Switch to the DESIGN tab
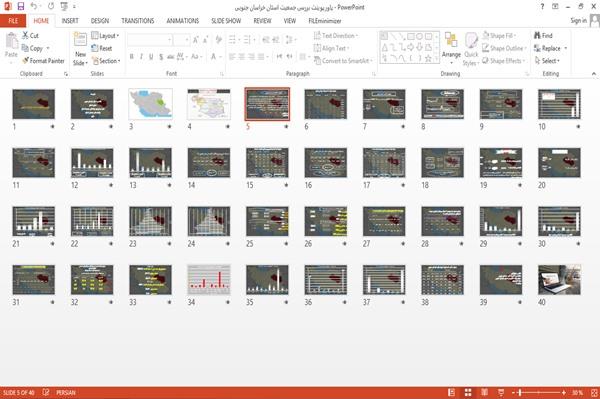Image resolution: width=600 pixels, height=399 pixels. click(100, 21)
